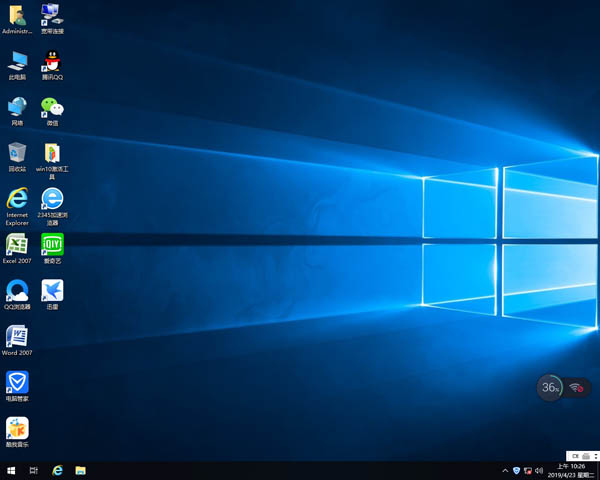This screenshot has height=480, width=600.
Task: Select the win10激活工具 folder icon
Action: click(52, 153)
